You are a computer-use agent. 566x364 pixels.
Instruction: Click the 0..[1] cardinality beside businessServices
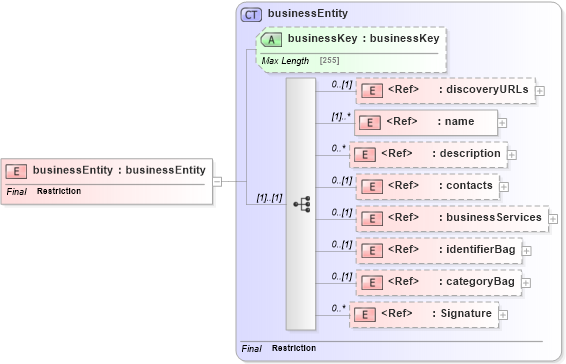(x=341, y=212)
